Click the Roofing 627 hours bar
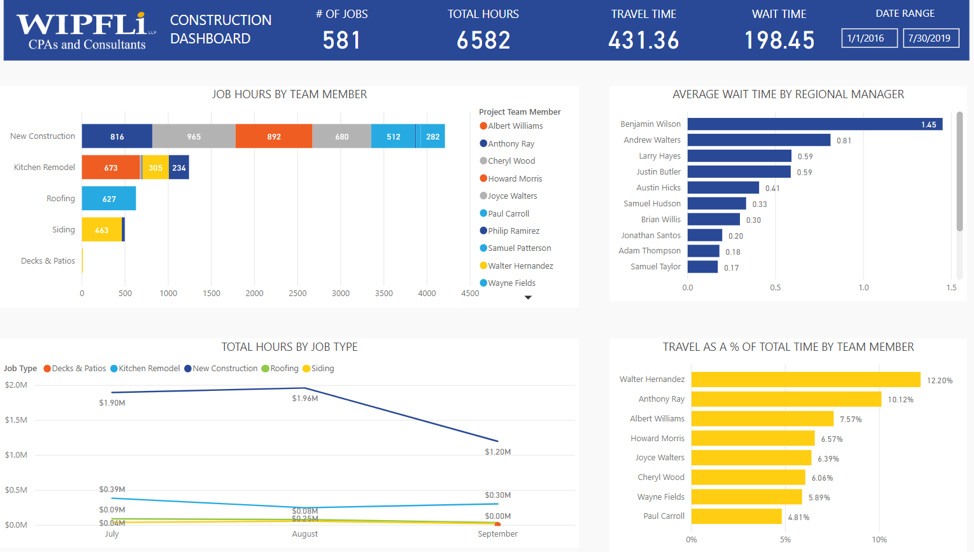974x552 pixels. pos(109,198)
